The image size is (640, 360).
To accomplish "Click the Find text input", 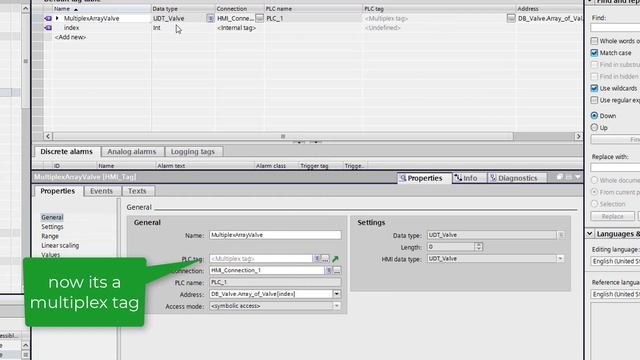I will click(x=615, y=28).
